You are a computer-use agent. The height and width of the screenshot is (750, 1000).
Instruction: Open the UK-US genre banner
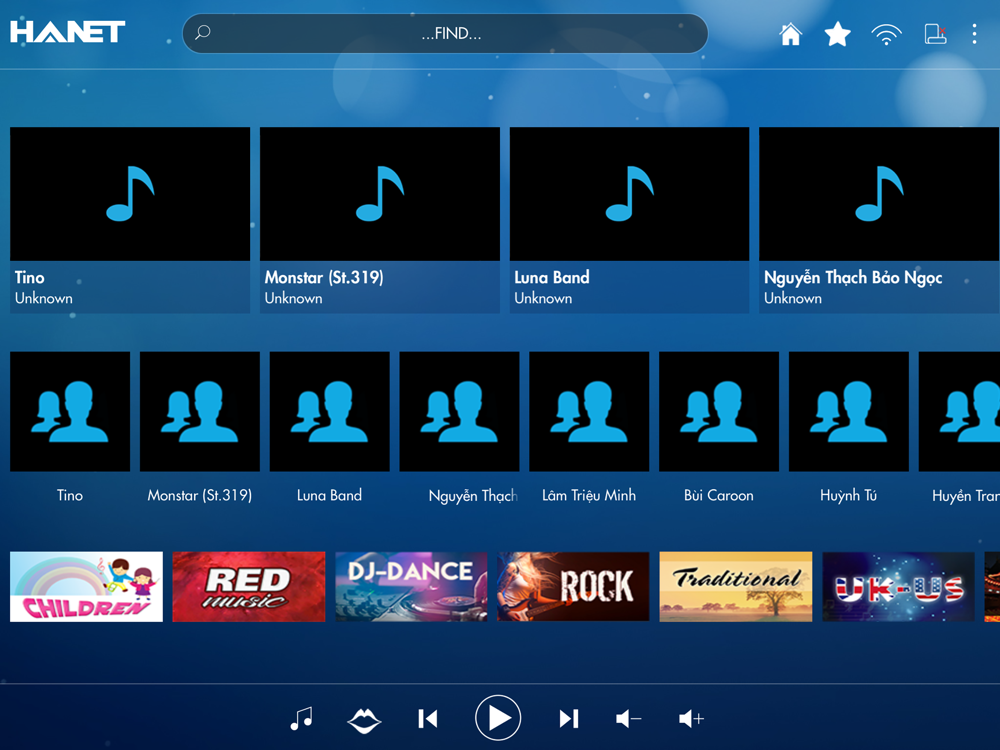pyautogui.click(x=899, y=587)
